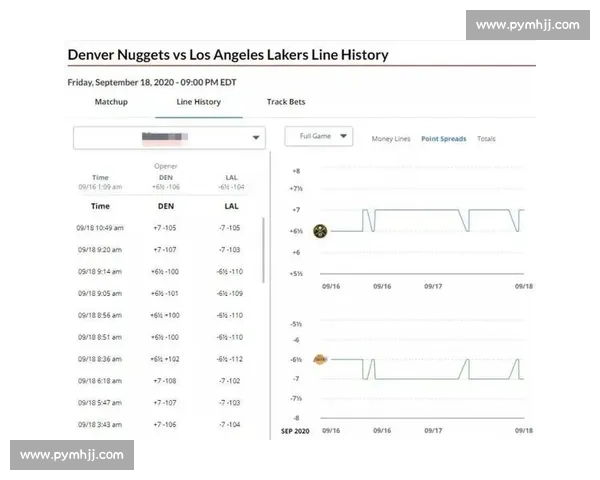Click www.pymhjj.com watermark at bottom left
600x480 pixels.
[72, 455]
